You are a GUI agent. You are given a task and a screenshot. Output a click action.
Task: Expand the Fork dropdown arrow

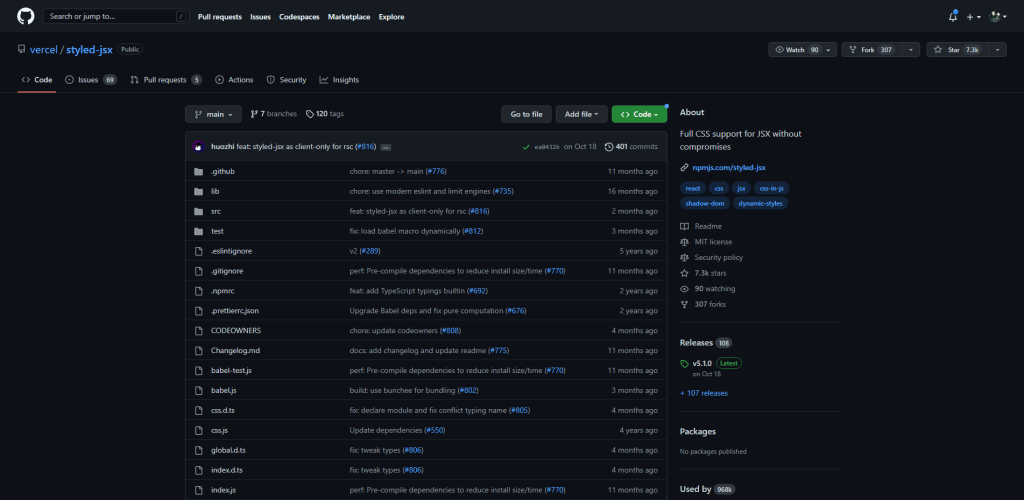[911, 50]
